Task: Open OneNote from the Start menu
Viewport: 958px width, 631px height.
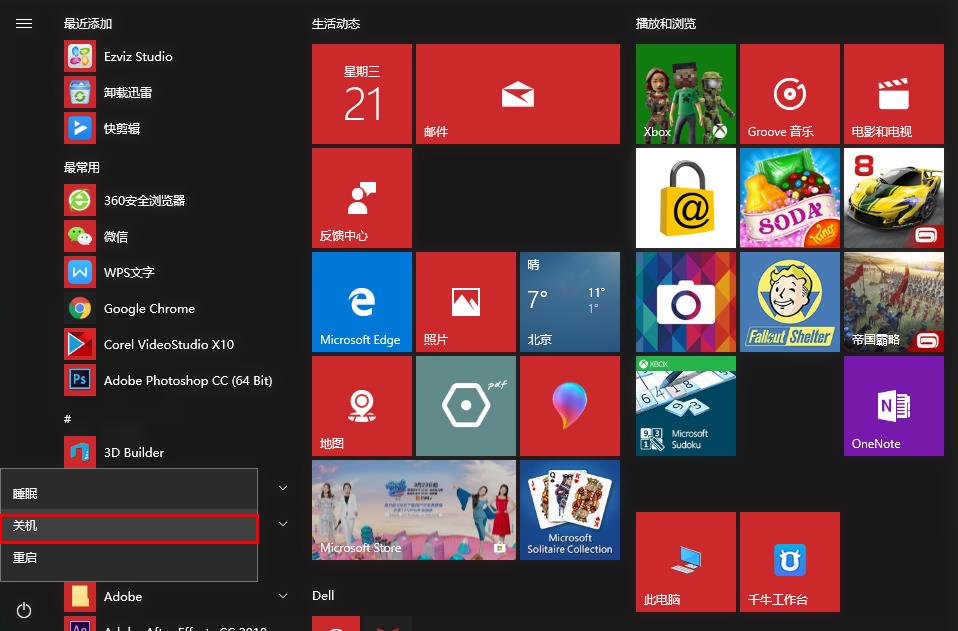Action: (x=893, y=405)
